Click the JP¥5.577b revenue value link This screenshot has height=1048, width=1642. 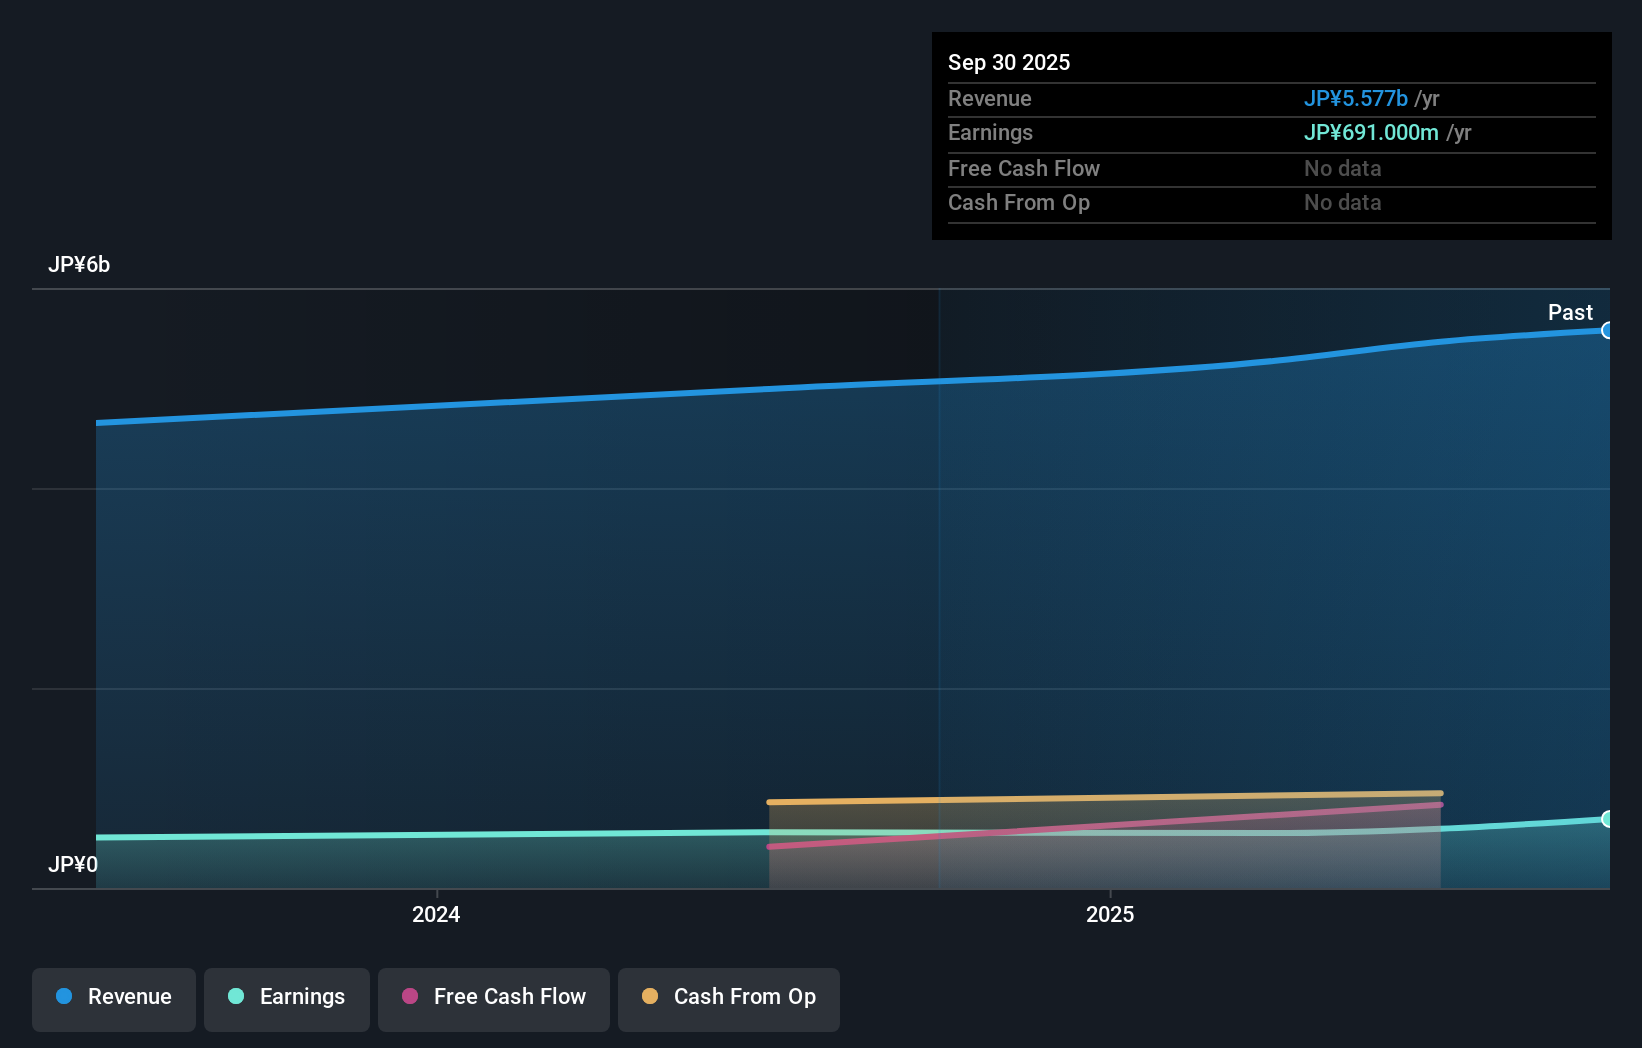(x=1356, y=98)
